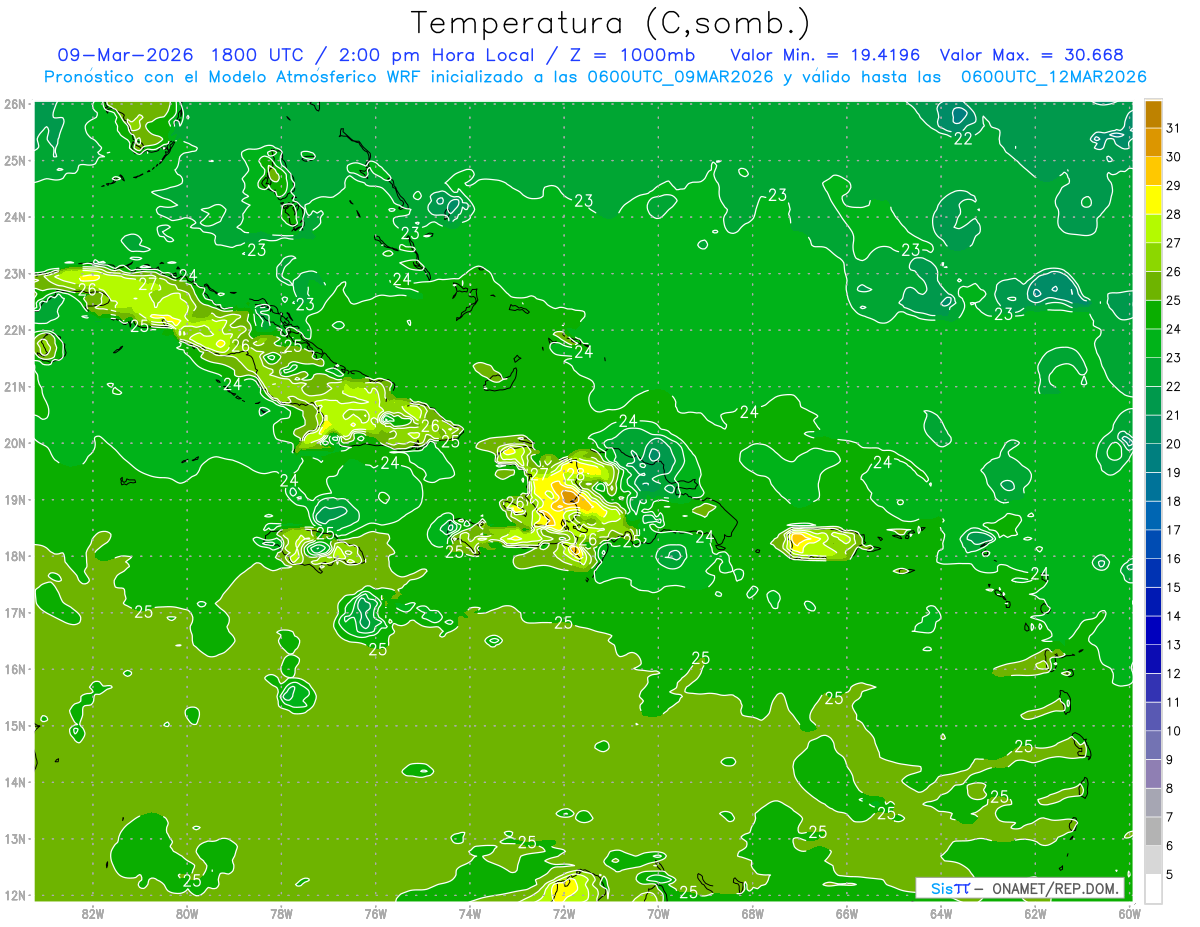Click the '18N' latitude axis label
Viewport: 1200px width, 927px height.
click(15, 556)
